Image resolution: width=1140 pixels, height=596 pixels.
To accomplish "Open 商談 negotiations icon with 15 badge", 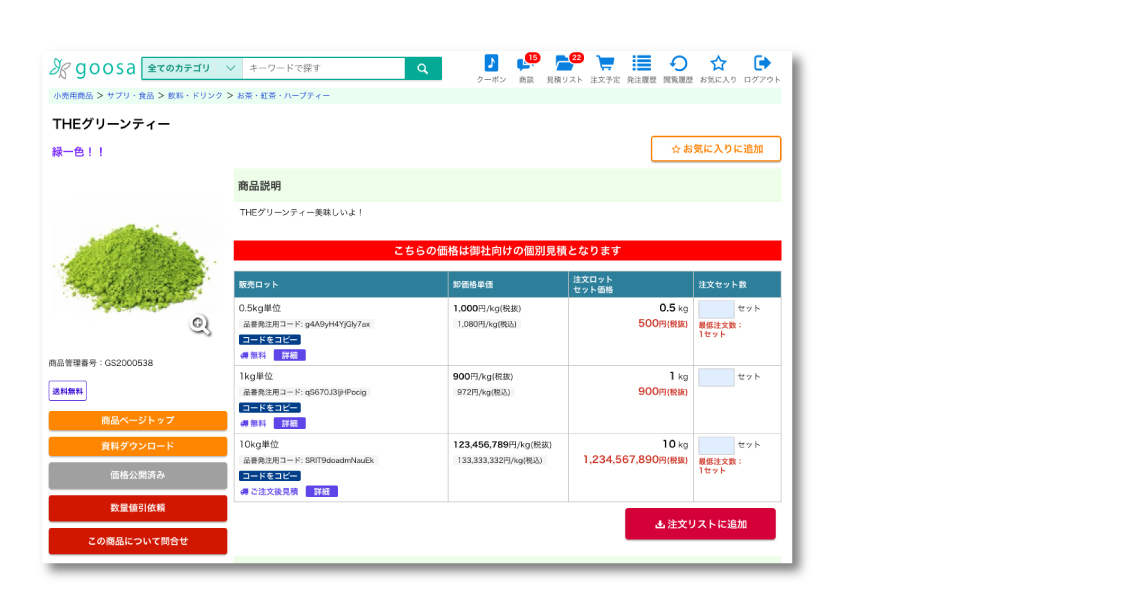I will tap(525, 64).
